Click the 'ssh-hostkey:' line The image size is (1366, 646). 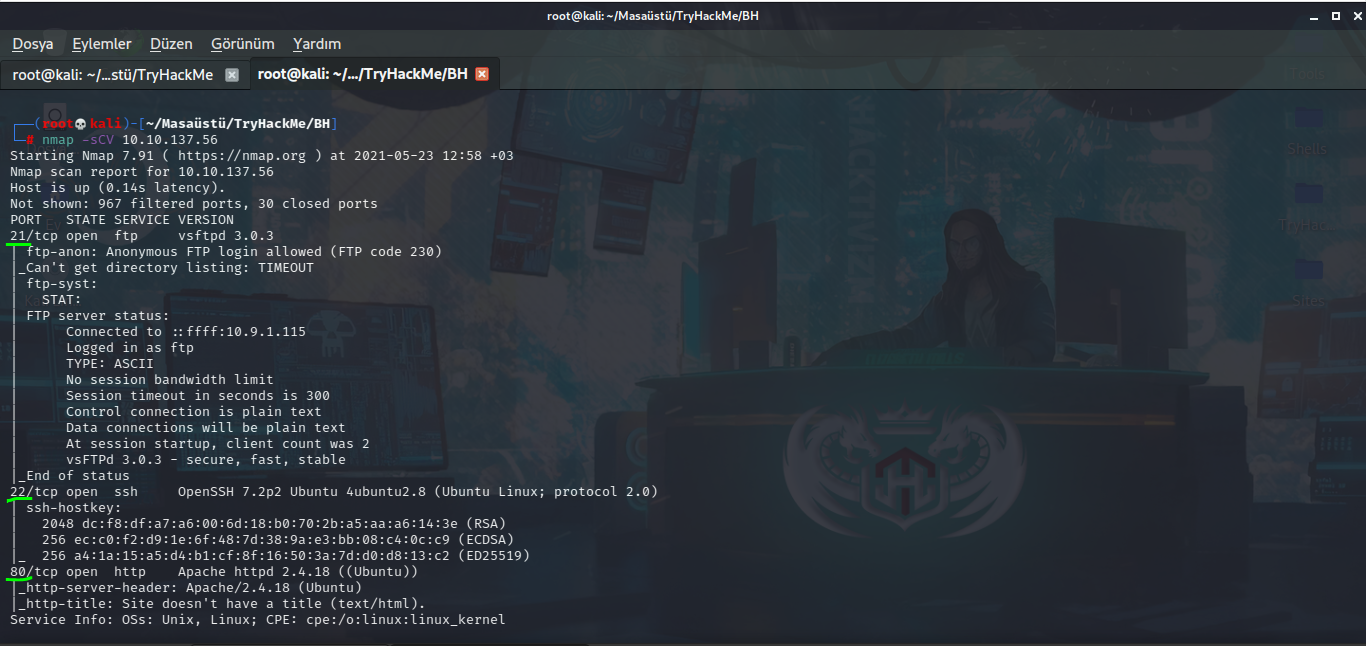click(74, 508)
